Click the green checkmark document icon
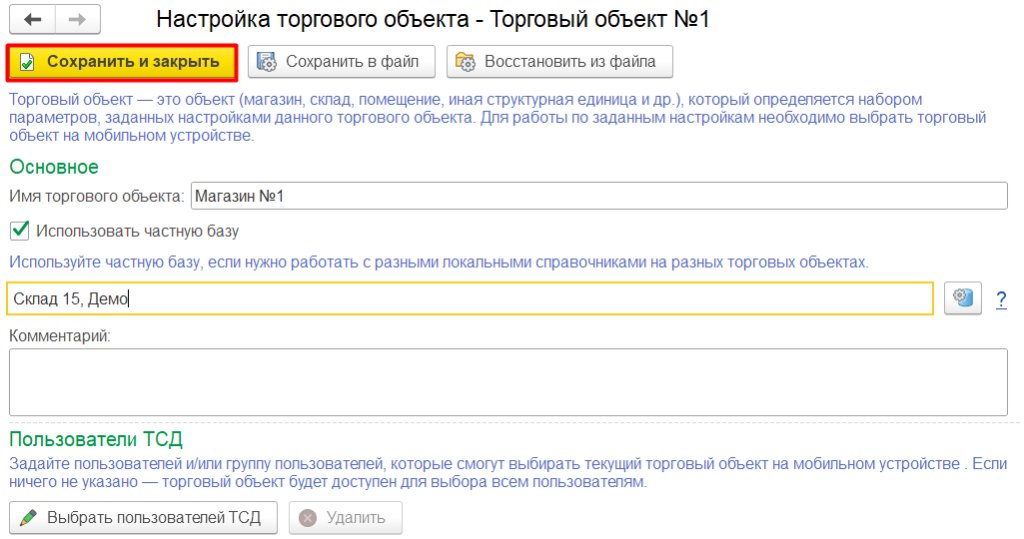 point(27,62)
